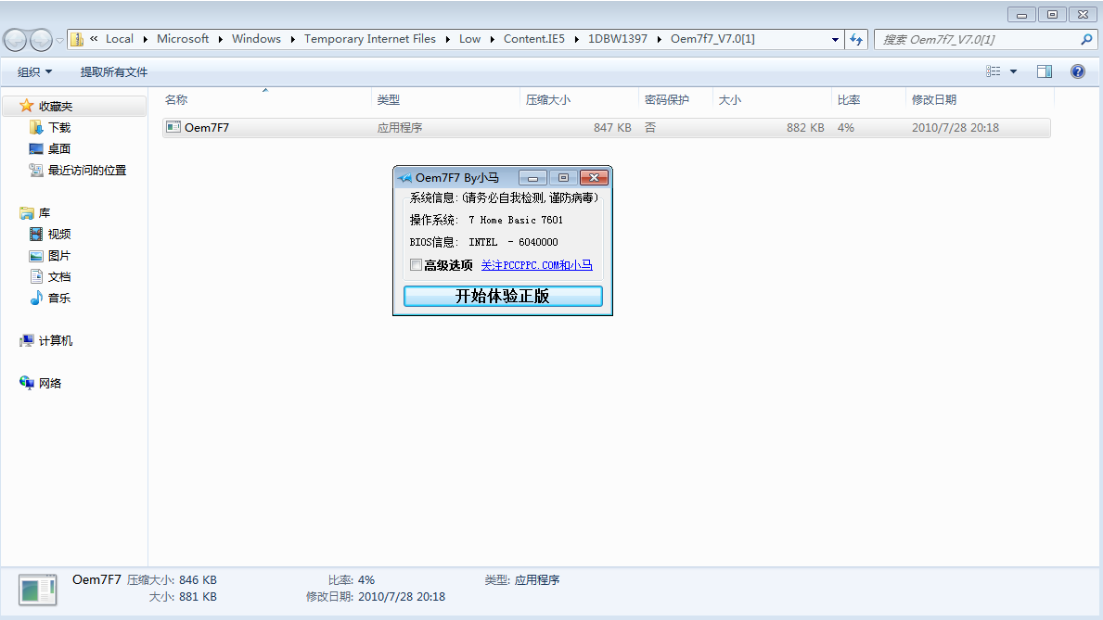
Task: Select 下载 in the navigation pane
Action: 59,128
